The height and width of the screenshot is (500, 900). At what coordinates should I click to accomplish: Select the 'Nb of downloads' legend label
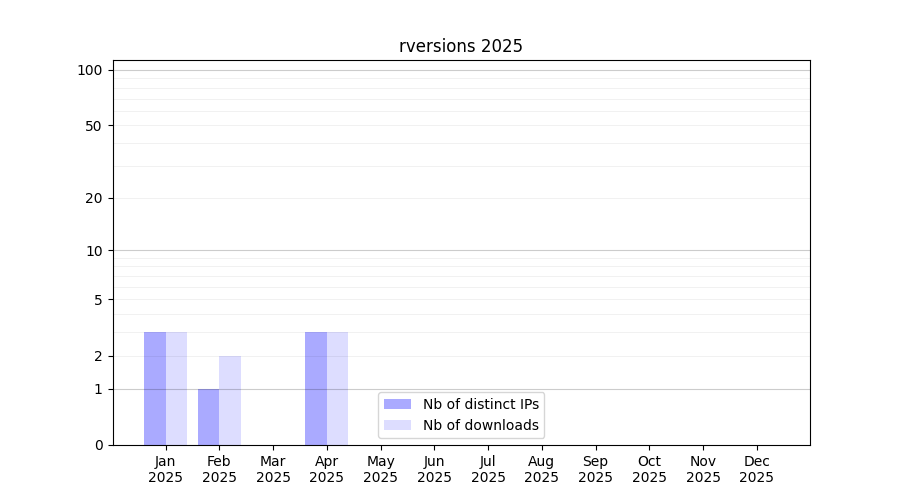481,425
